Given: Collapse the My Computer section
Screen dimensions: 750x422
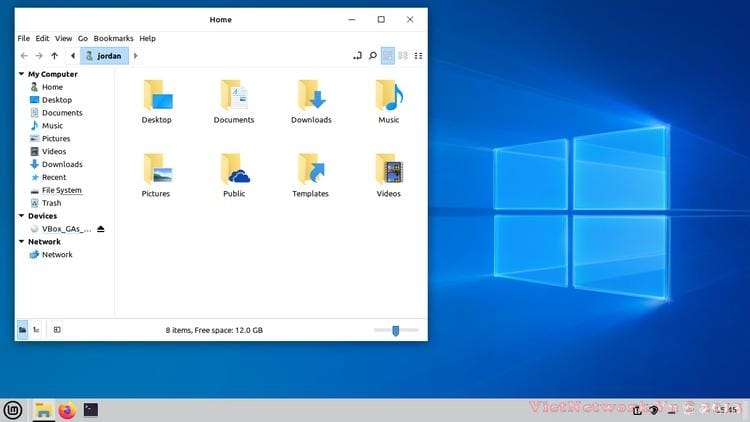Looking at the screenshot, I should (x=21, y=74).
